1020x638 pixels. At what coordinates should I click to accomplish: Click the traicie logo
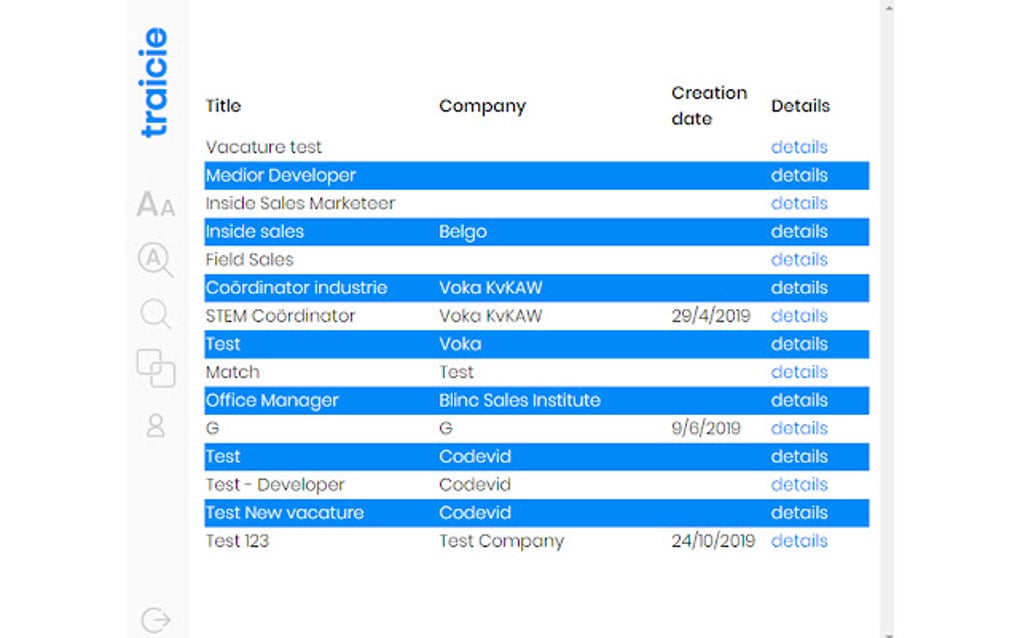coord(155,83)
